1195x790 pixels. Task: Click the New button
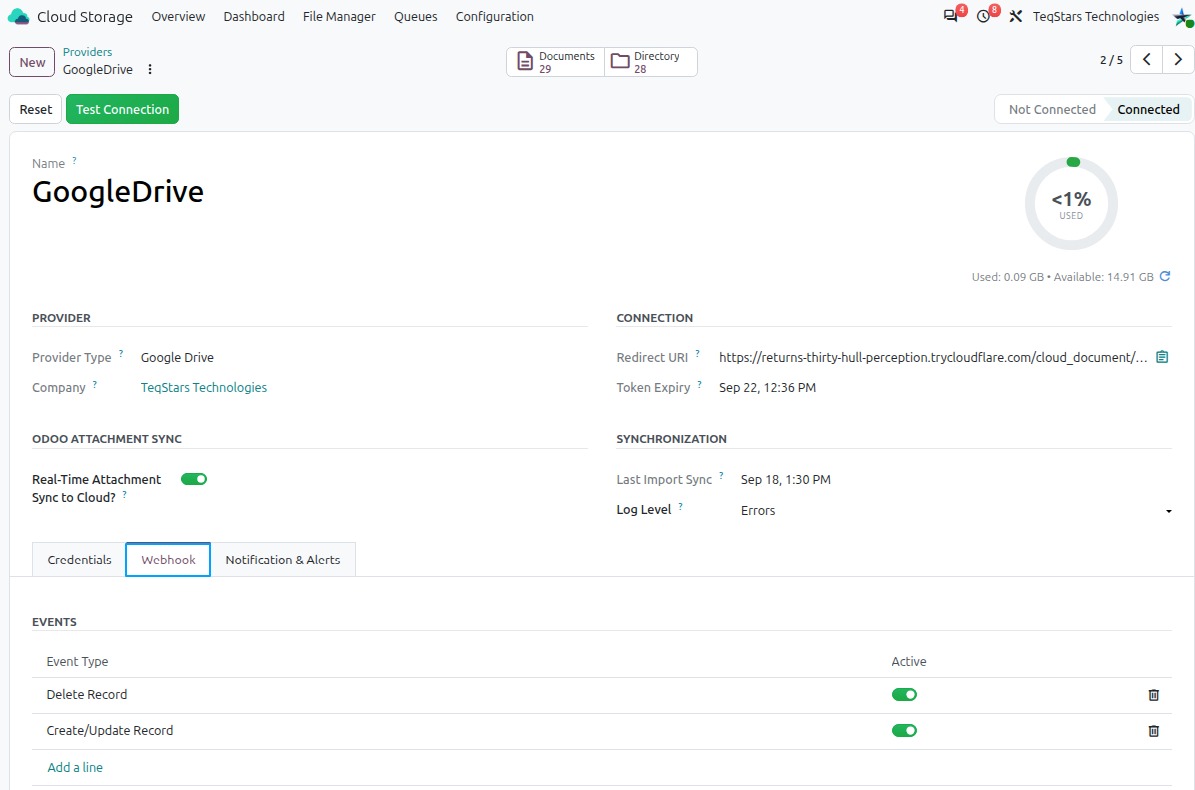click(x=32, y=62)
